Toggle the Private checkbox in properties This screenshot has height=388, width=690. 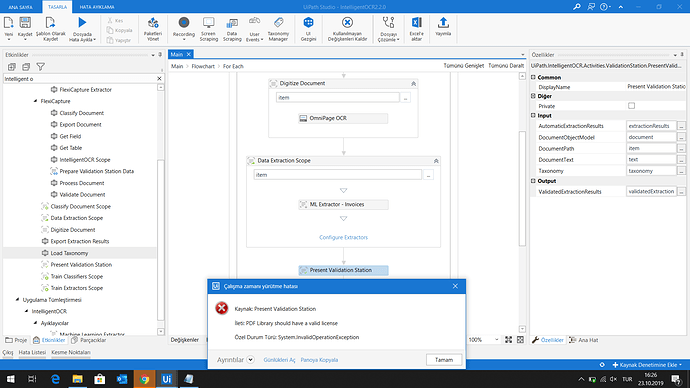pos(631,106)
